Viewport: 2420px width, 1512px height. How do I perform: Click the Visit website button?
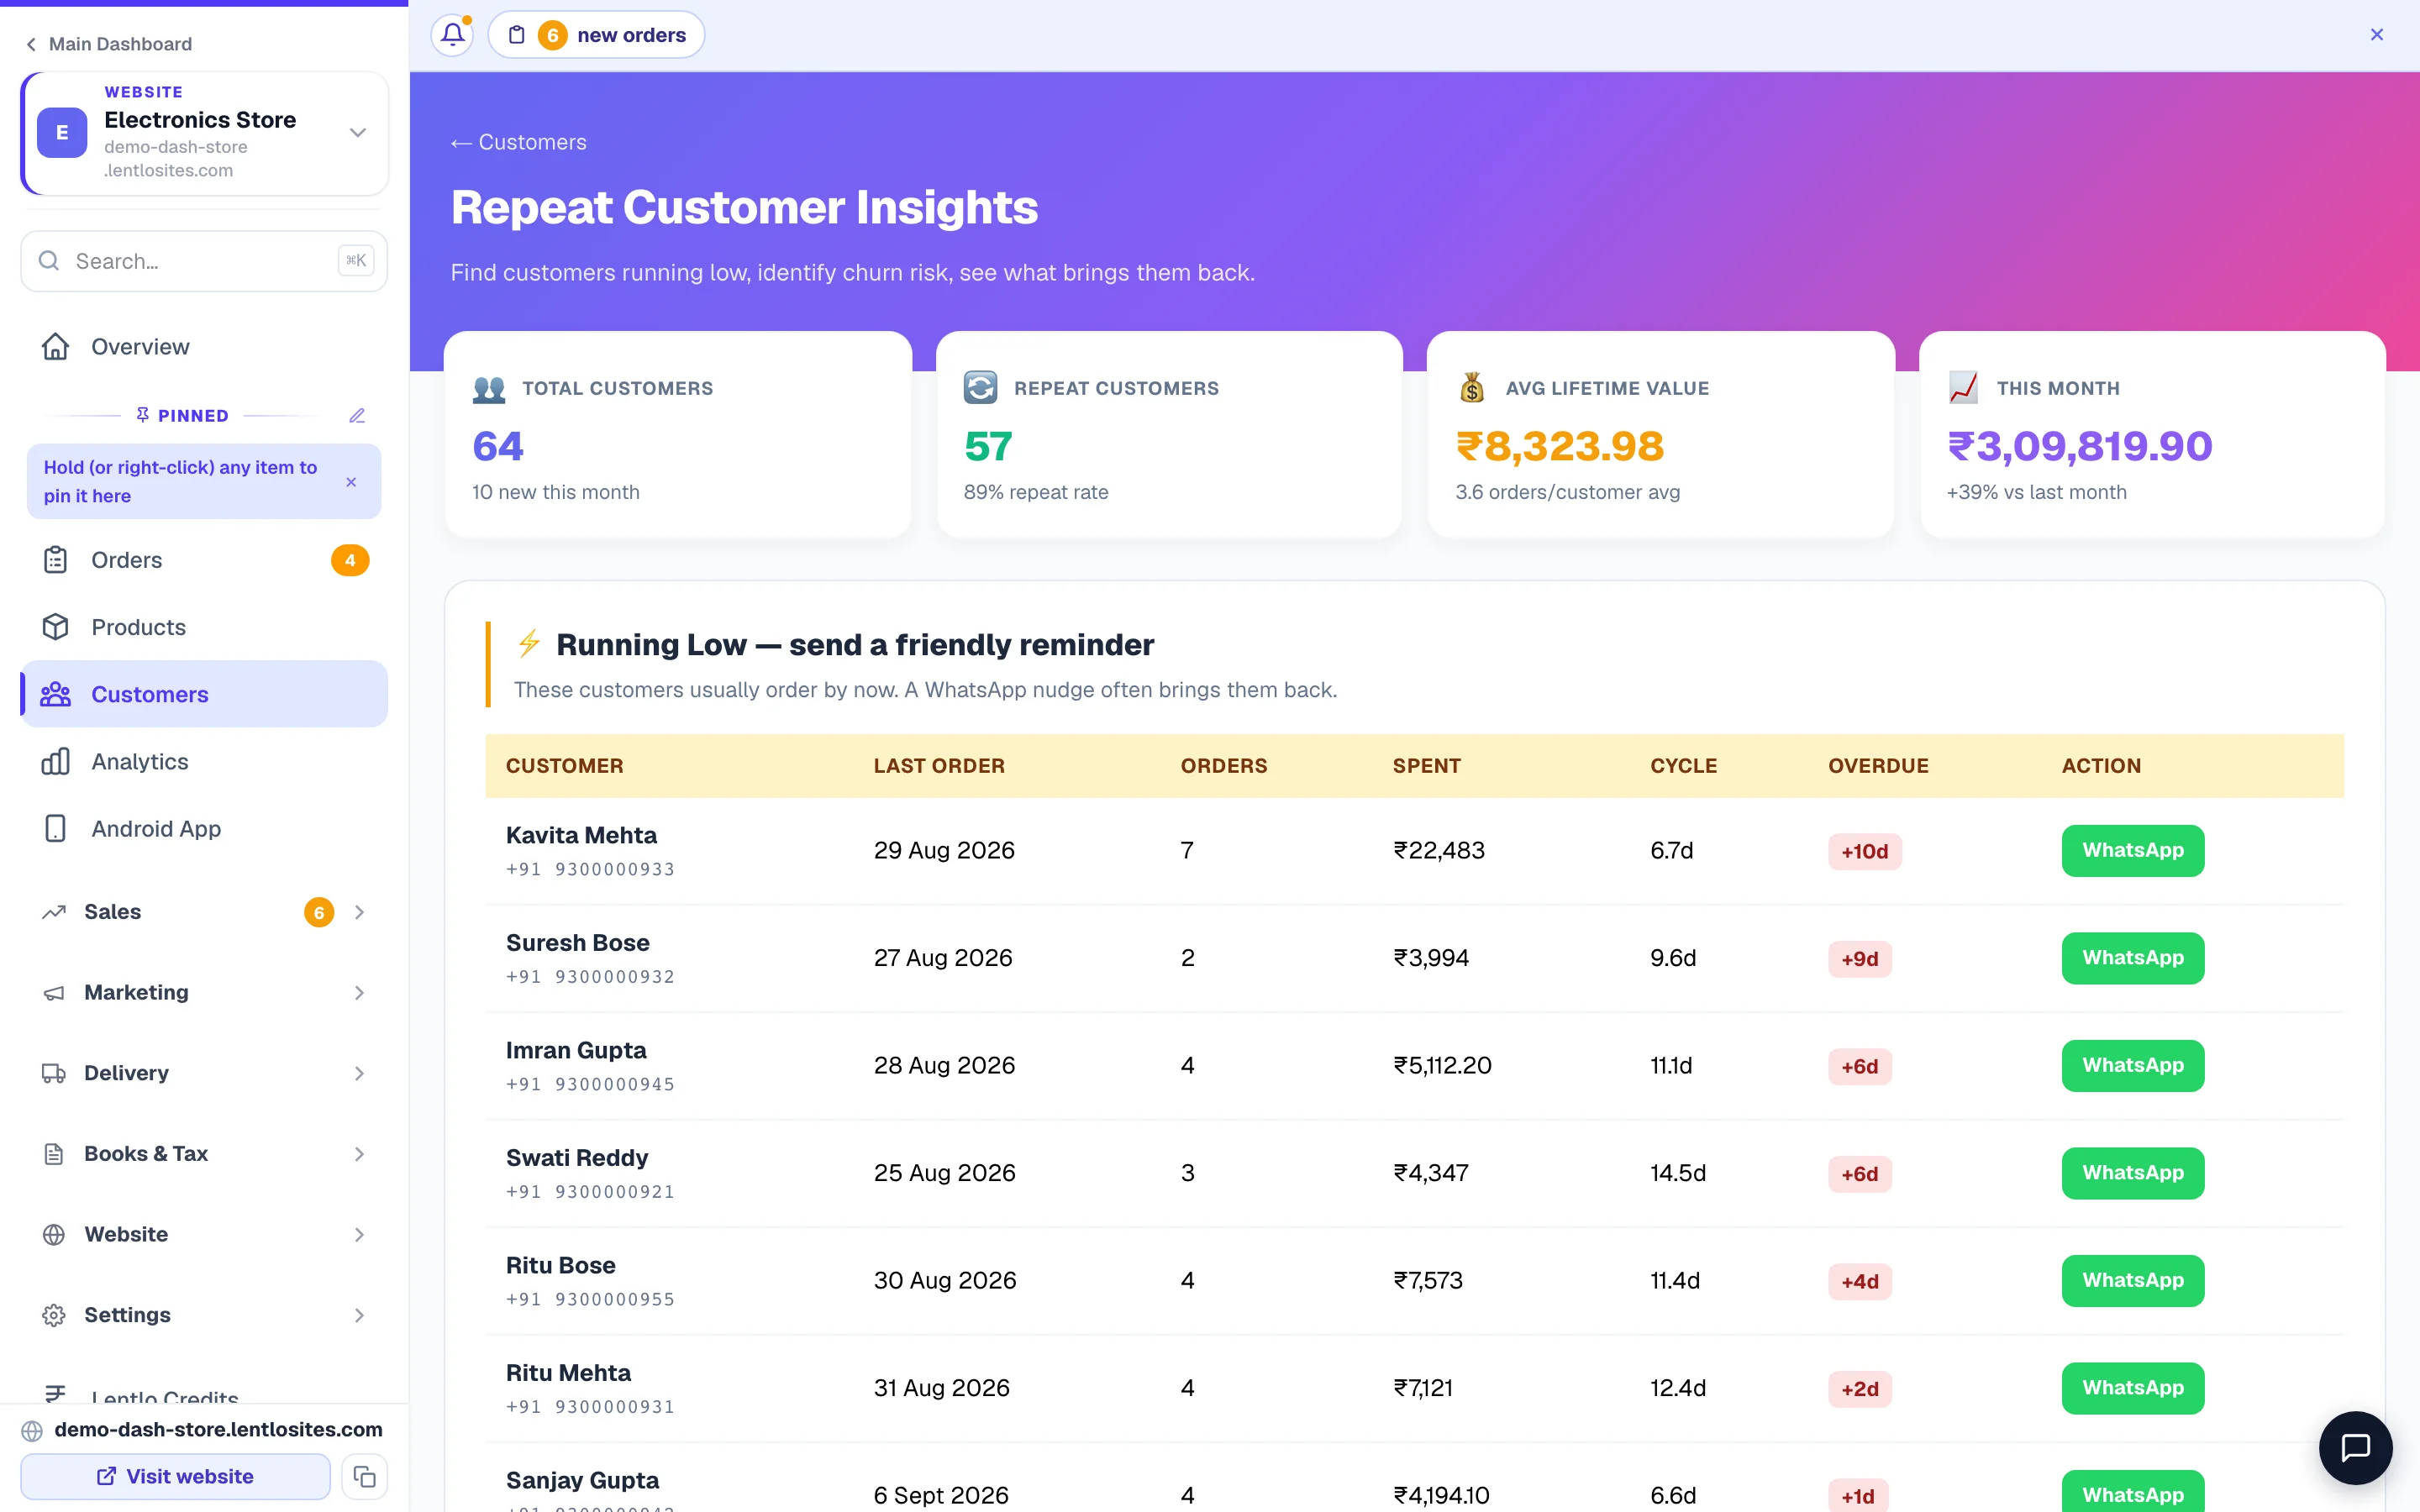(x=175, y=1476)
